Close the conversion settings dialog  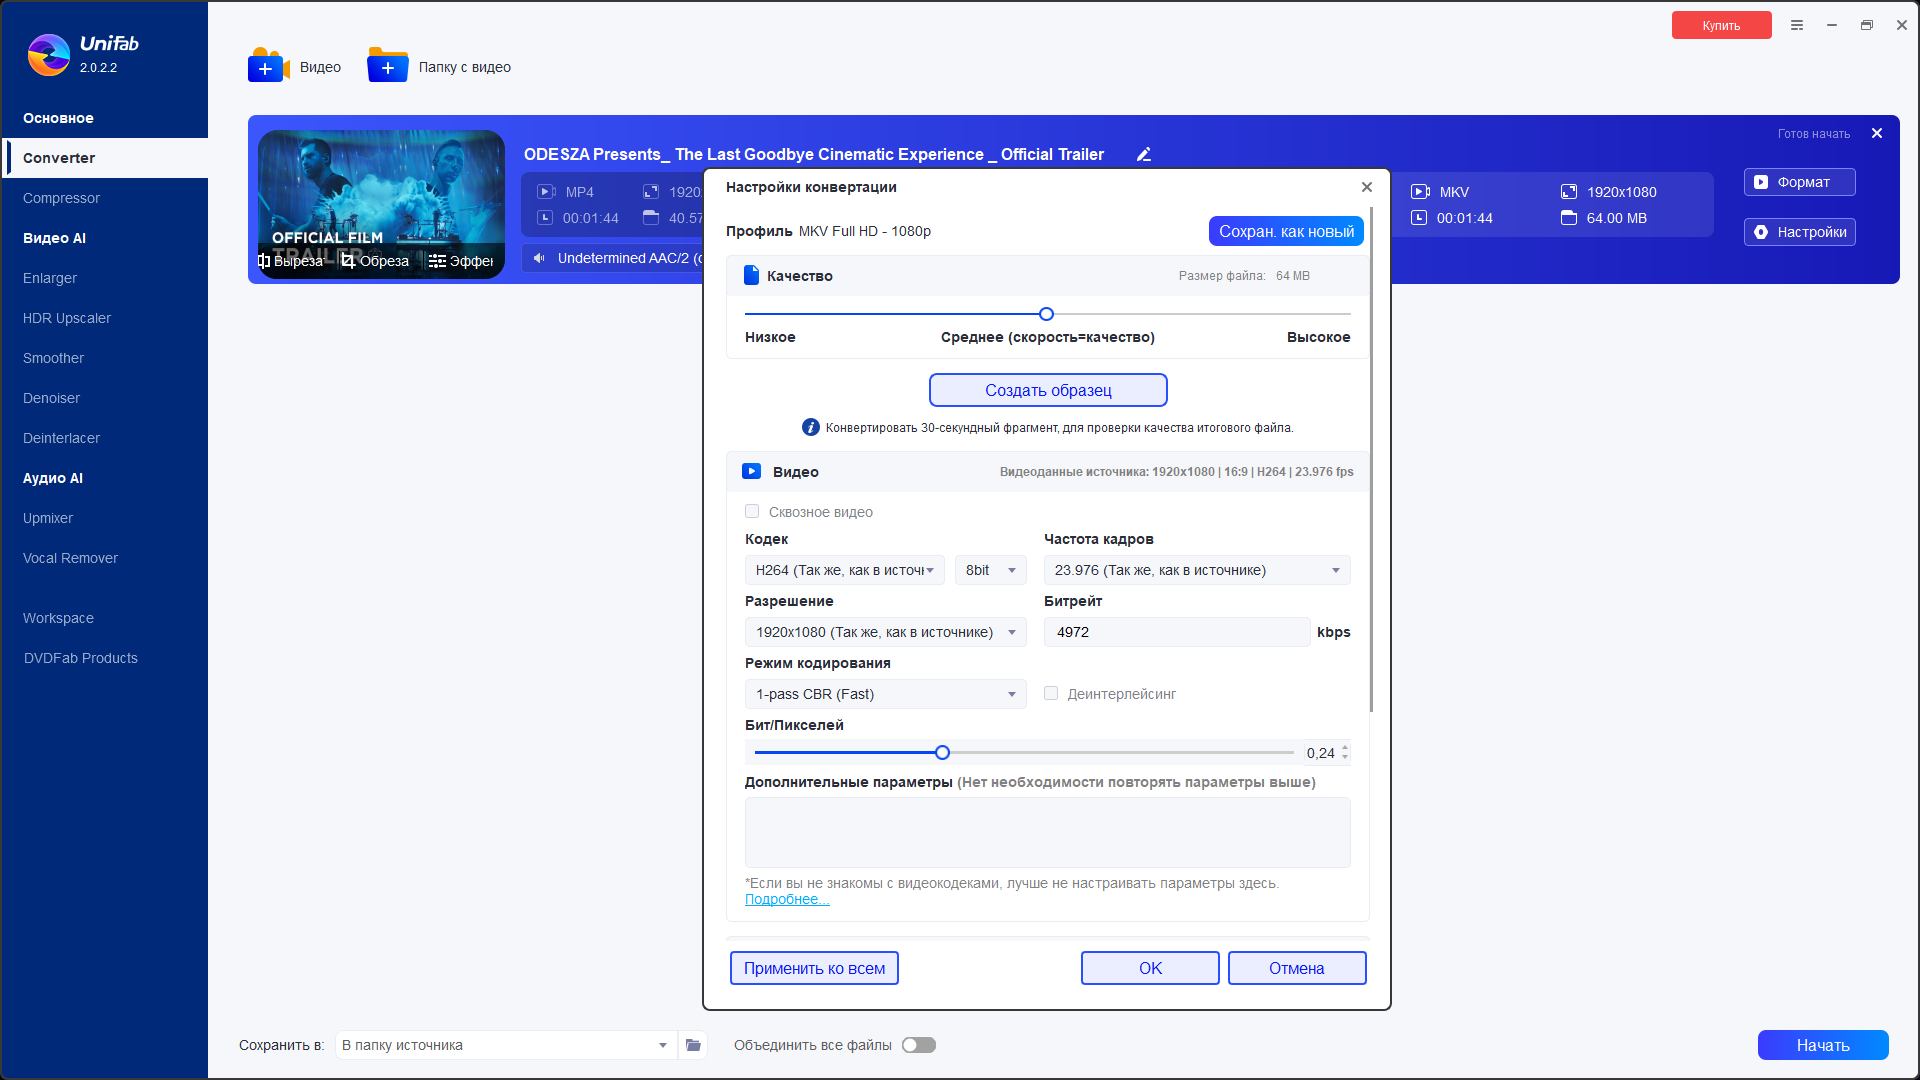click(x=1367, y=187)
